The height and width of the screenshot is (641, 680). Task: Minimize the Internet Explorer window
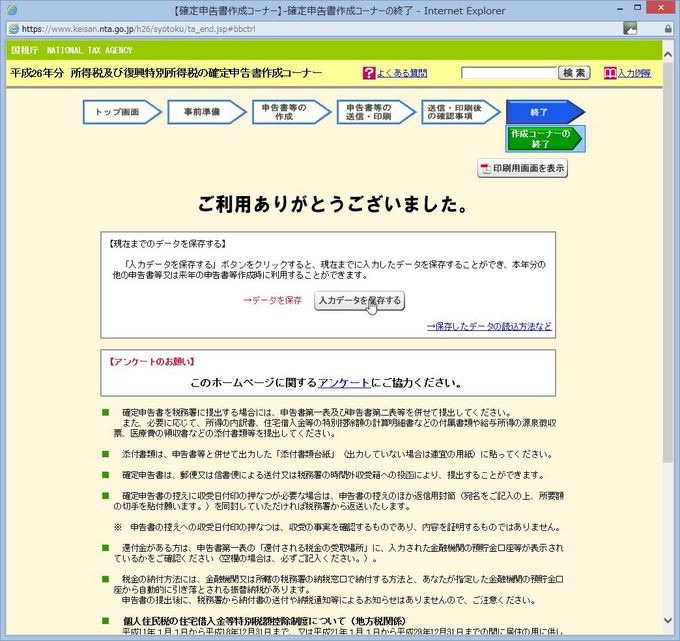pos(620,9)
